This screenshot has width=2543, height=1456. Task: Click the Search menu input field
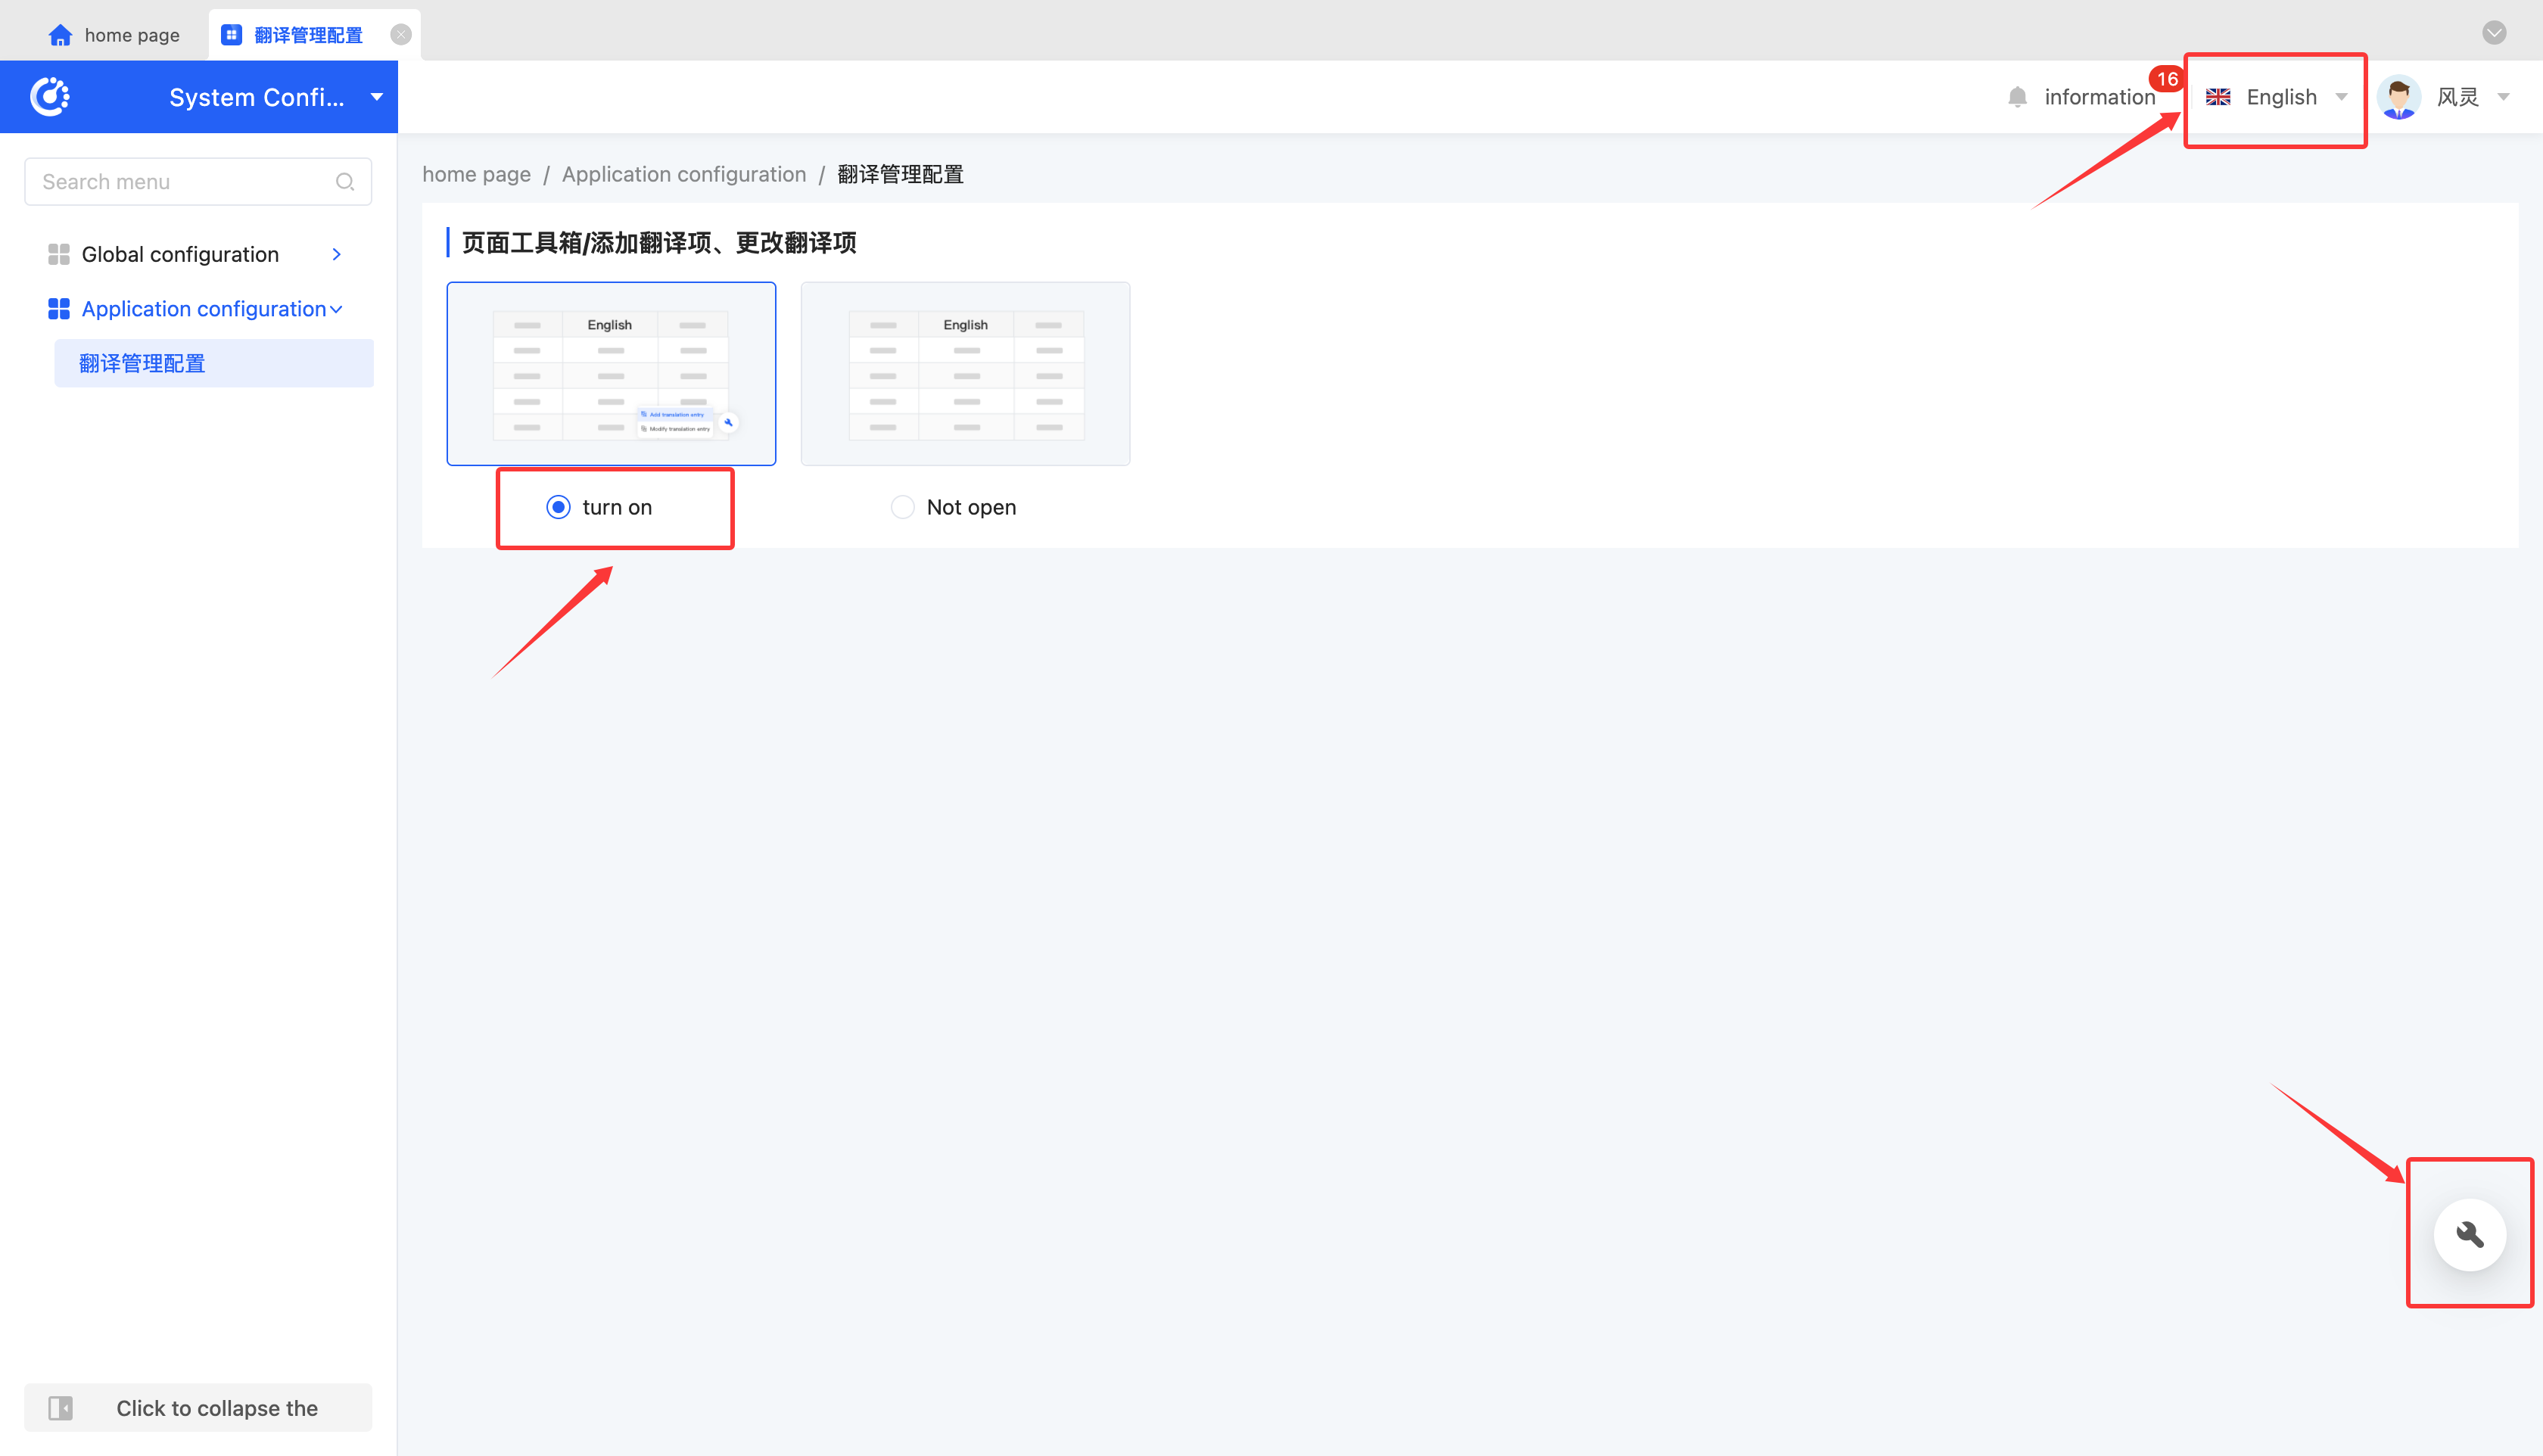[180, 182]
